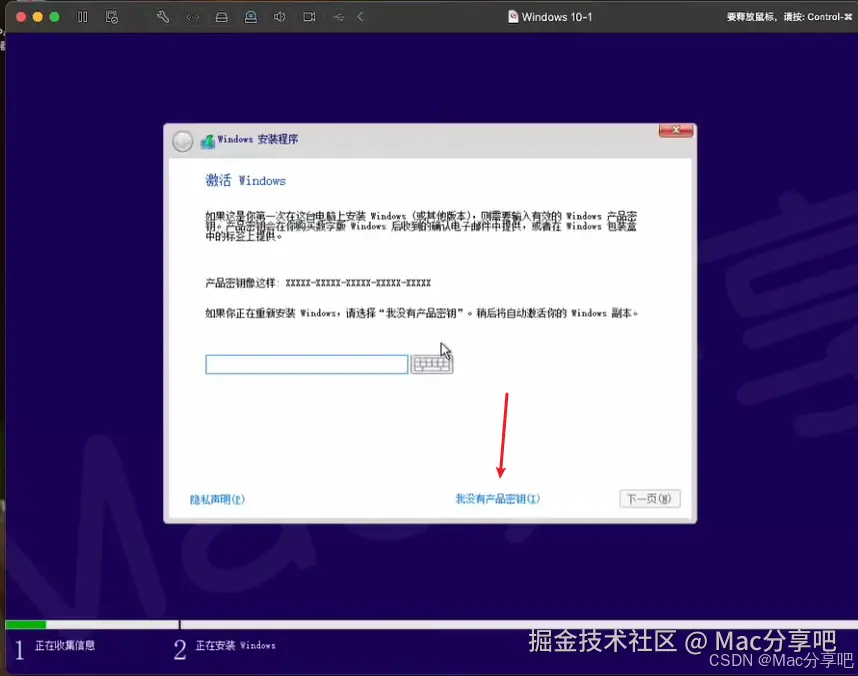Close the Windows 安装程序 dialog
The height and width of the screenshot is (676, 858).
point(675,130)
